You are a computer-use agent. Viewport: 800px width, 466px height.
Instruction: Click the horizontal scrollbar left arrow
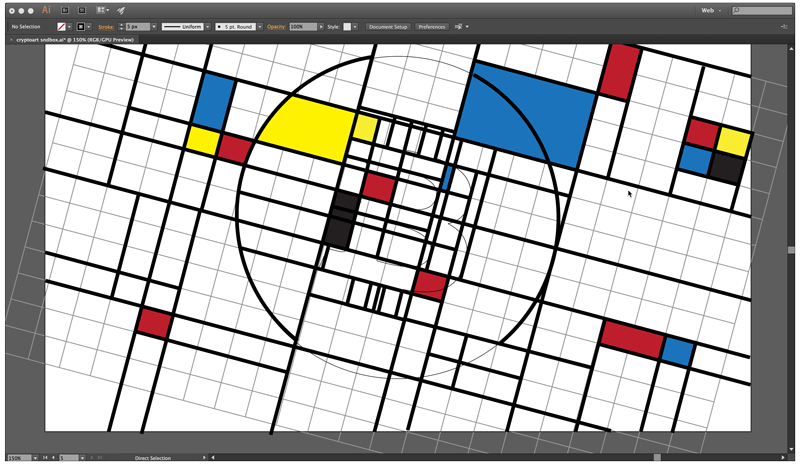pyautogui.click(x=213, y=458)
